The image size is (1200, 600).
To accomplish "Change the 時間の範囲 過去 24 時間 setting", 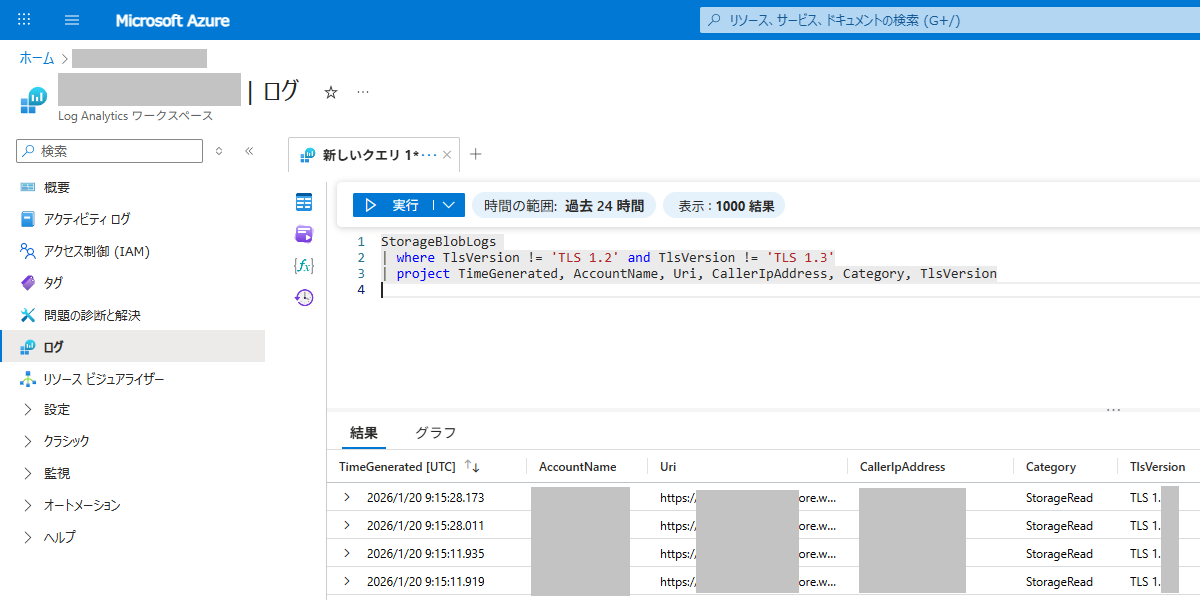I will tap(564, 206).
